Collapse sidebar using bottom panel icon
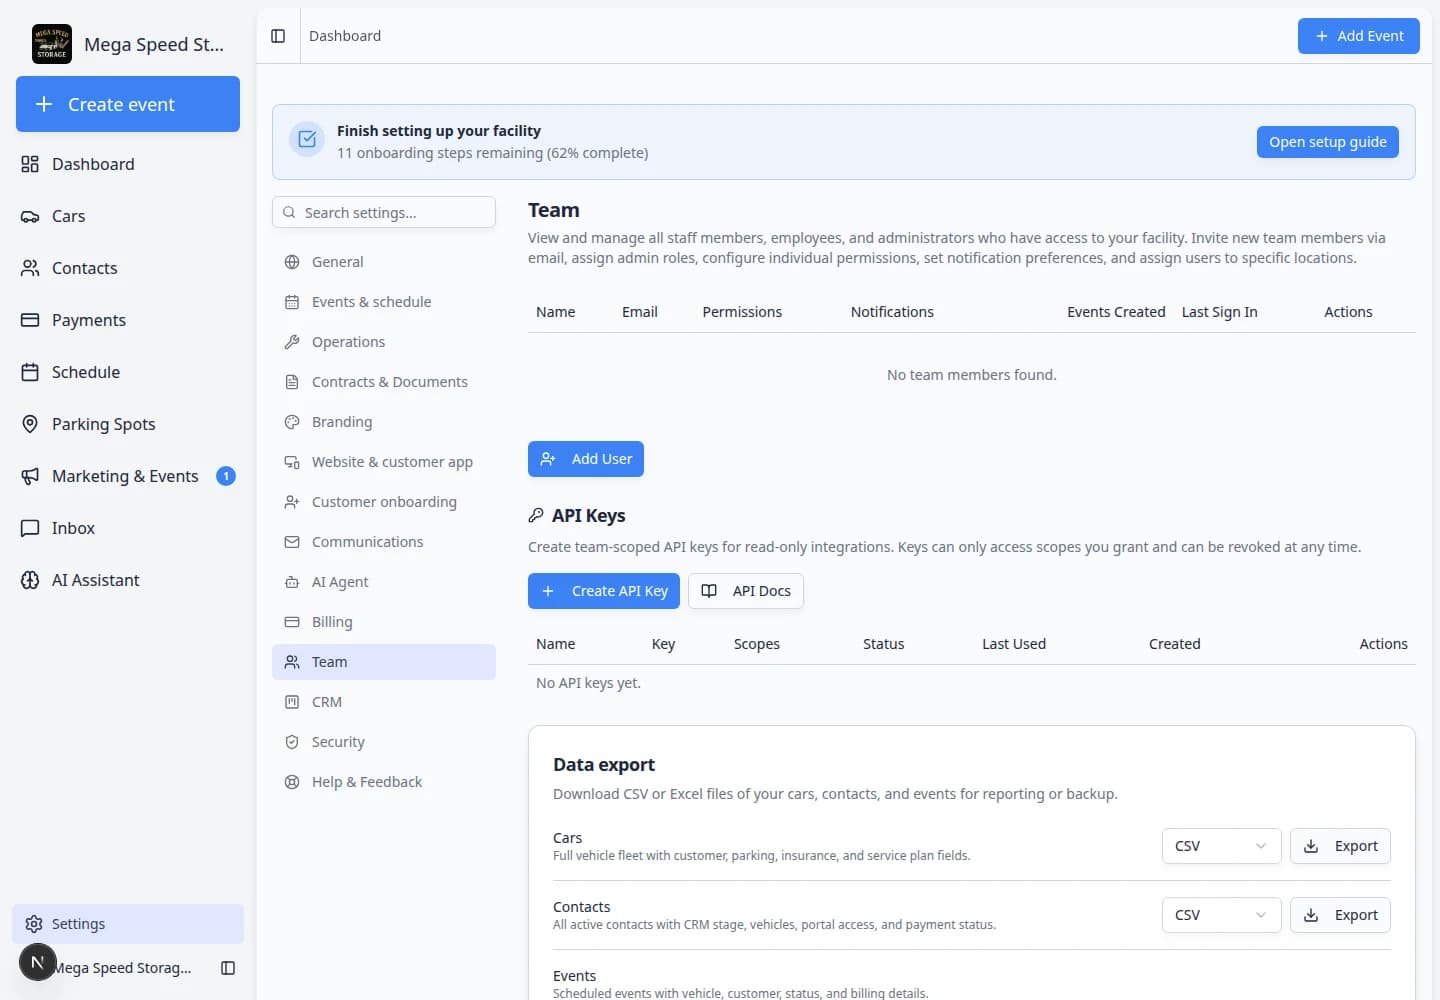 coord(228,968)
